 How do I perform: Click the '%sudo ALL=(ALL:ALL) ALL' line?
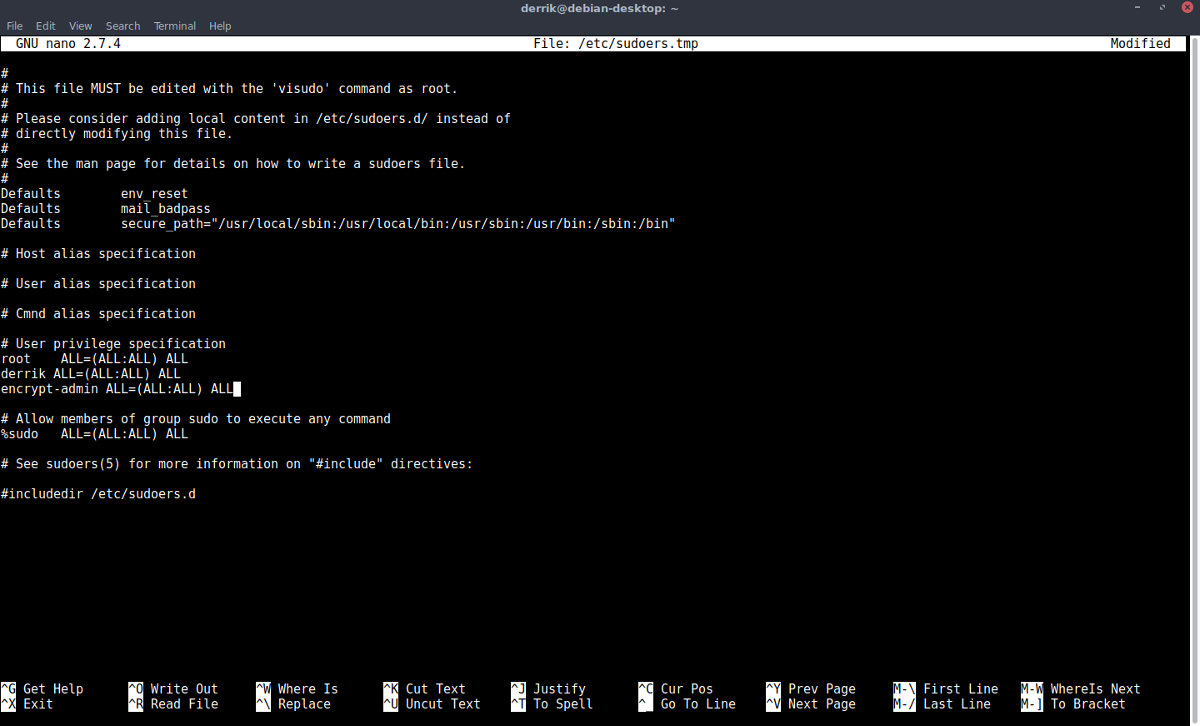click(94, 434)
